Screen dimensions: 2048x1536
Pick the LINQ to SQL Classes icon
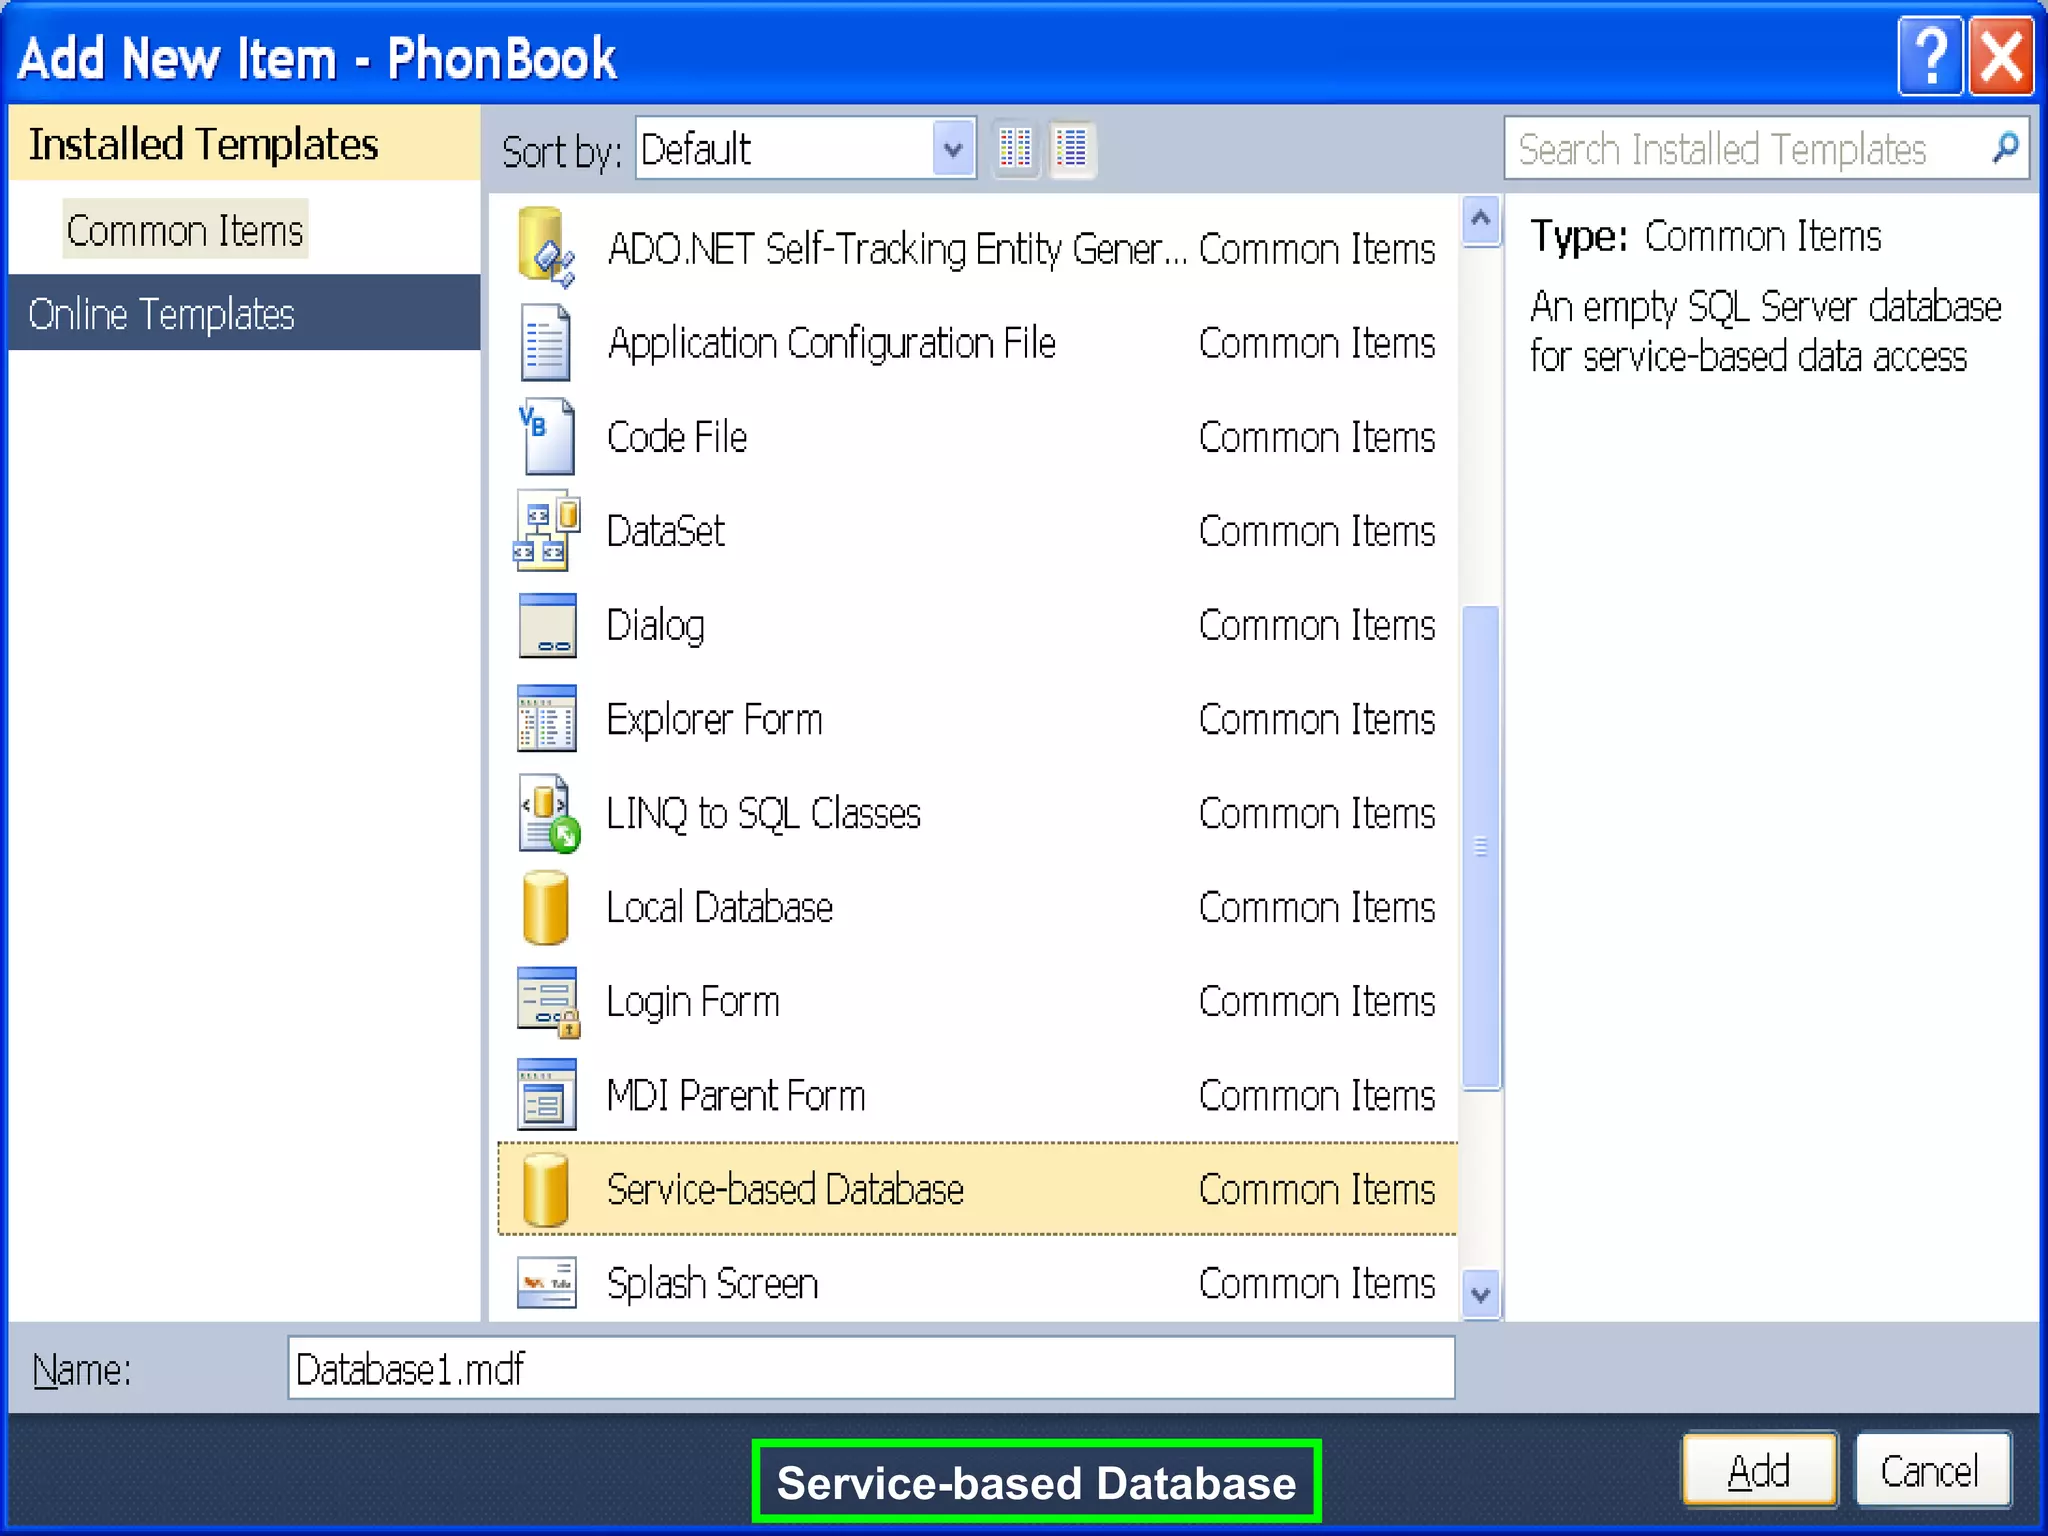click(548, 813)
